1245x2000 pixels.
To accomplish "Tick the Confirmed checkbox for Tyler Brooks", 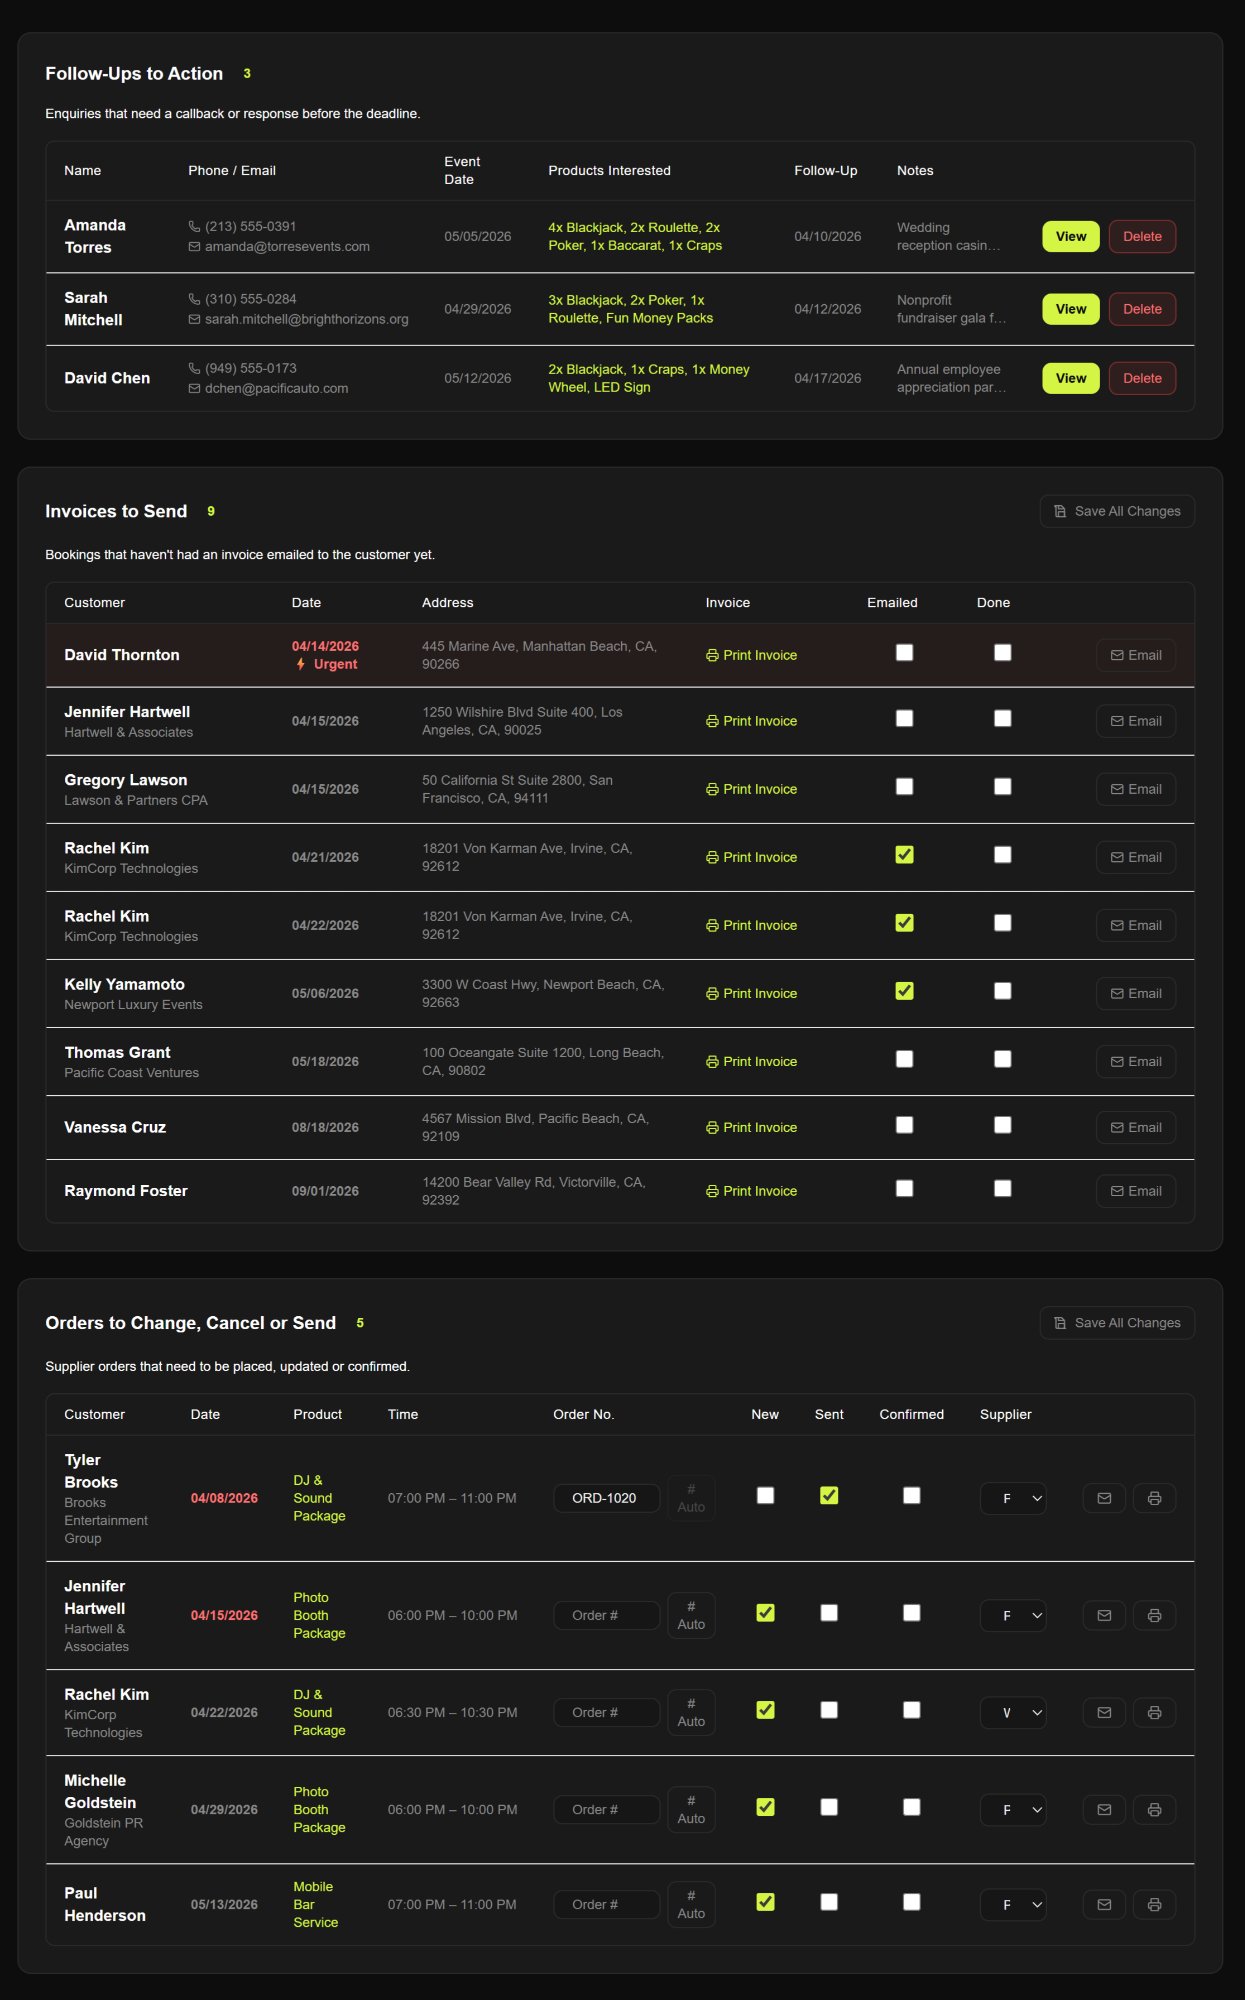I will pos(911,1495).
